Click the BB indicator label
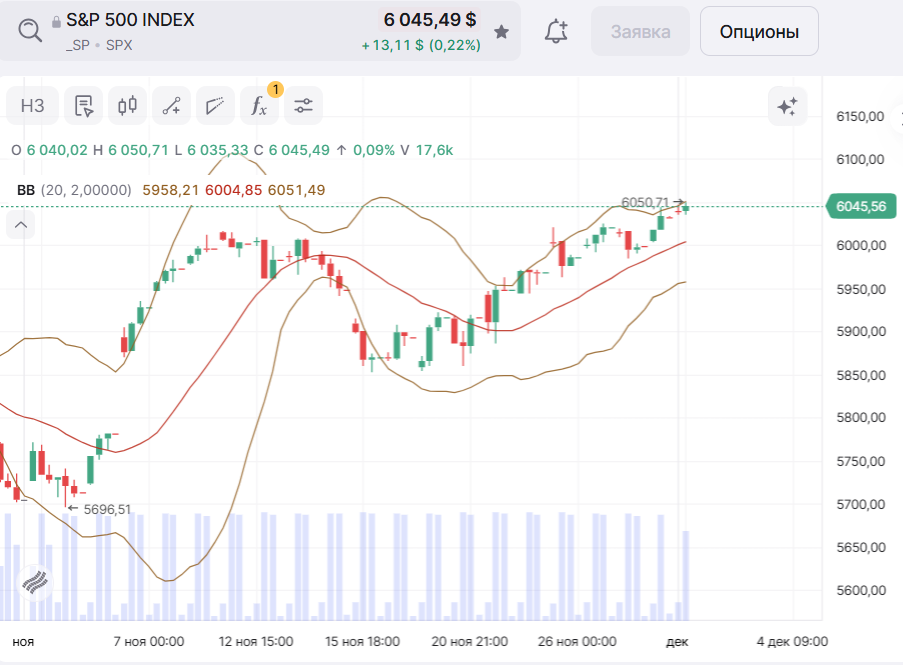Viewport: 903px width, 665px height. (26, 190)
